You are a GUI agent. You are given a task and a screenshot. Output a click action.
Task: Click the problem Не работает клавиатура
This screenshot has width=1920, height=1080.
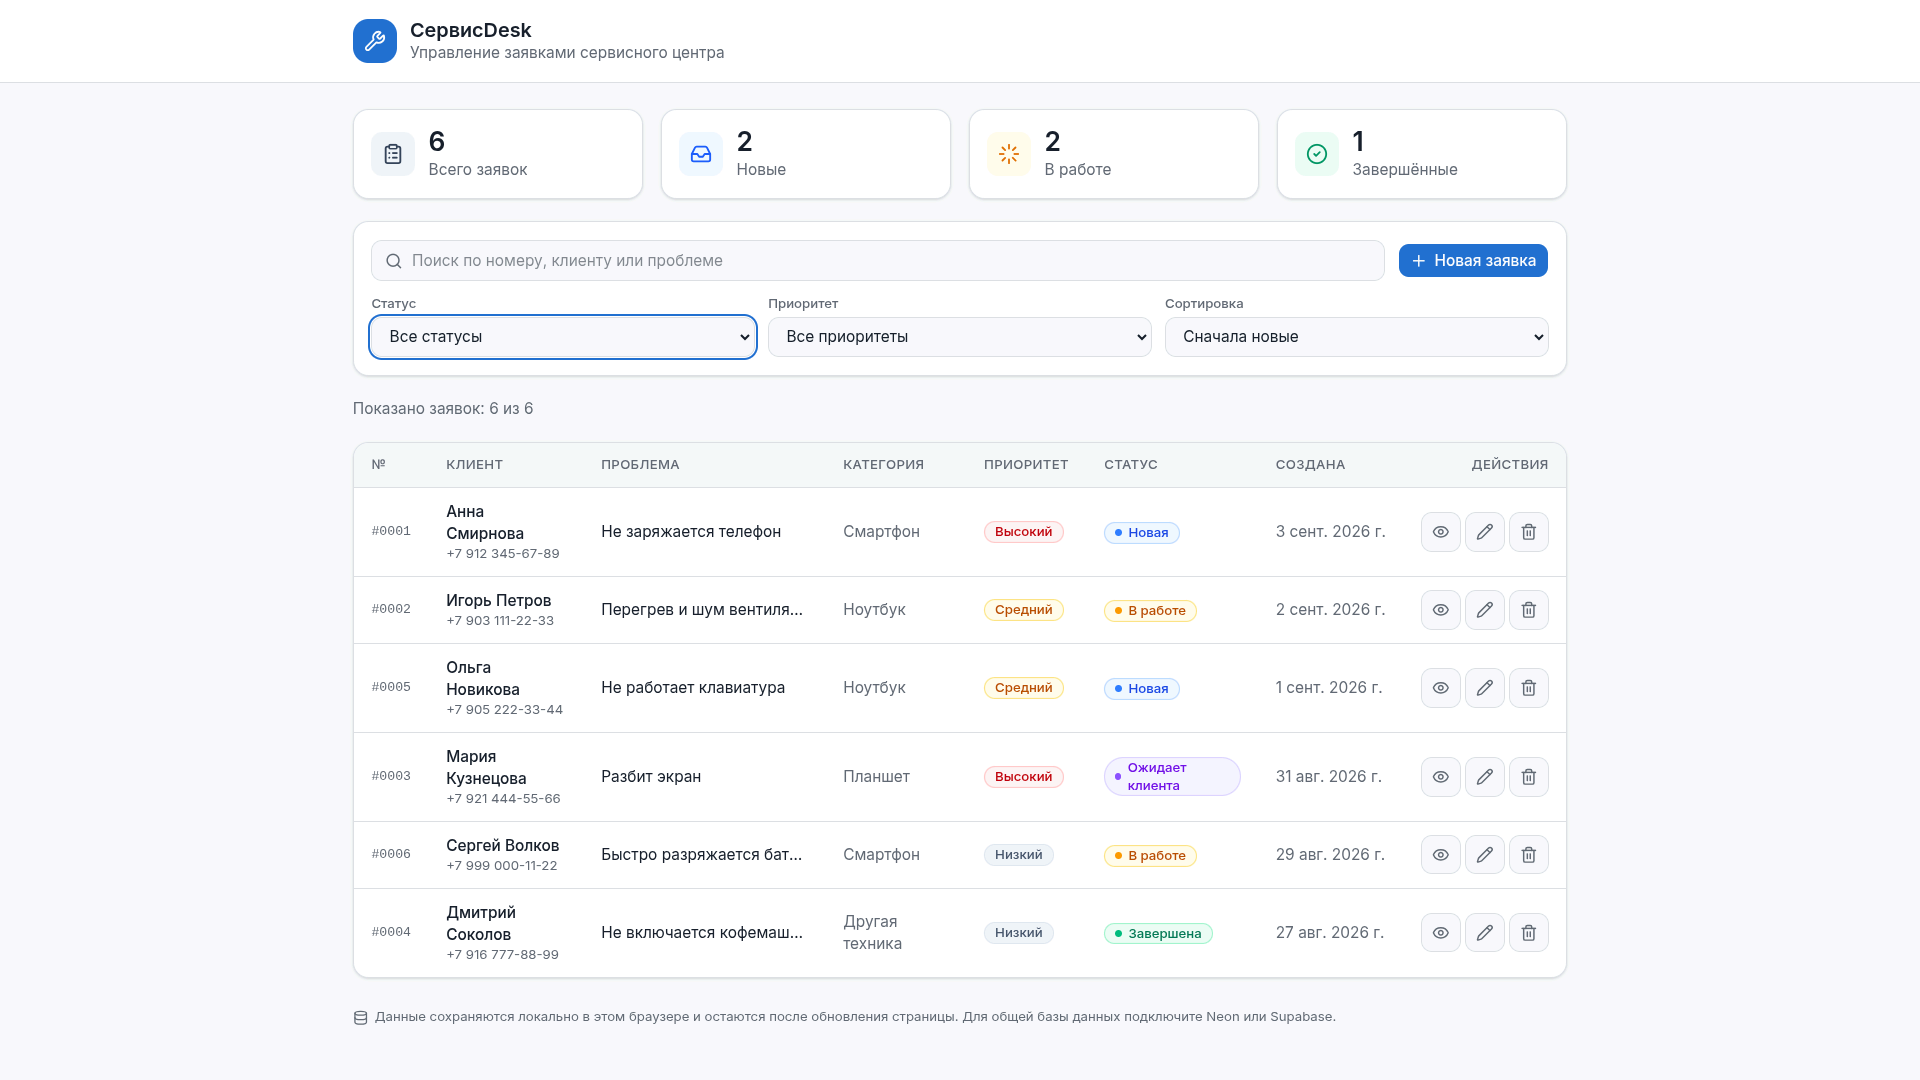pos(693,688)
